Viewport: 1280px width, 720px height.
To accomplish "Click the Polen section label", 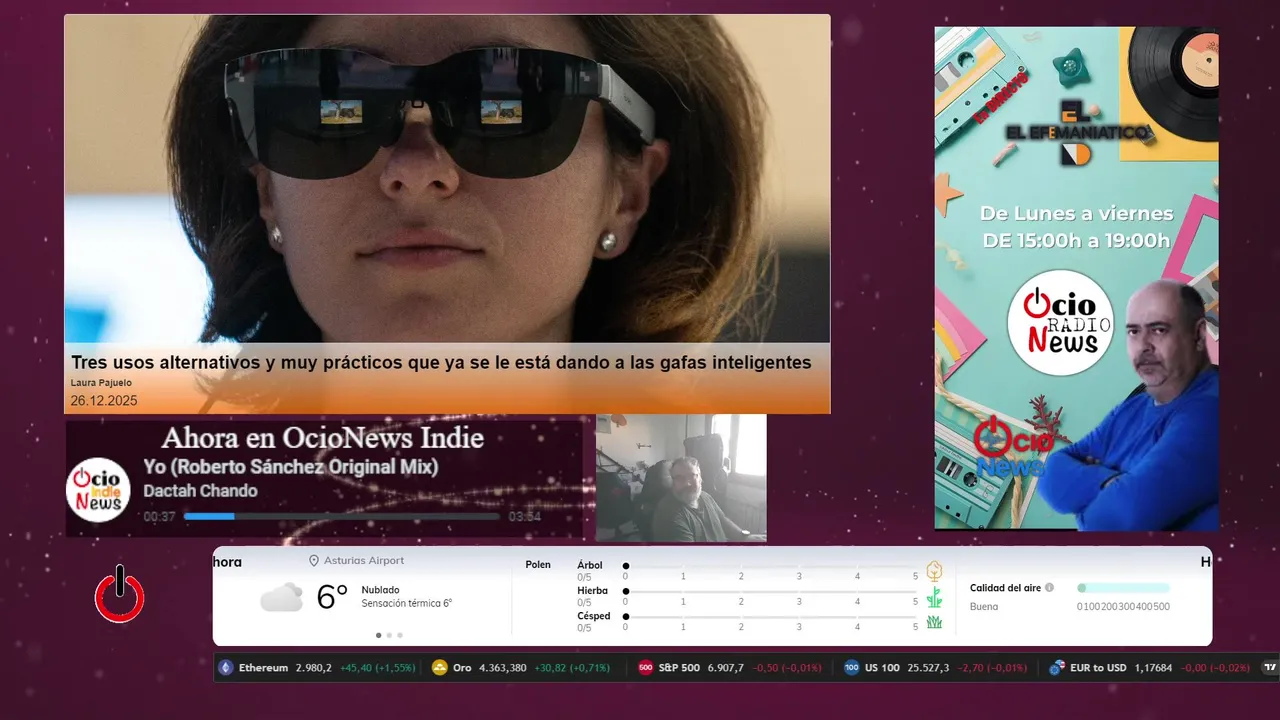I will pos(538,565).
